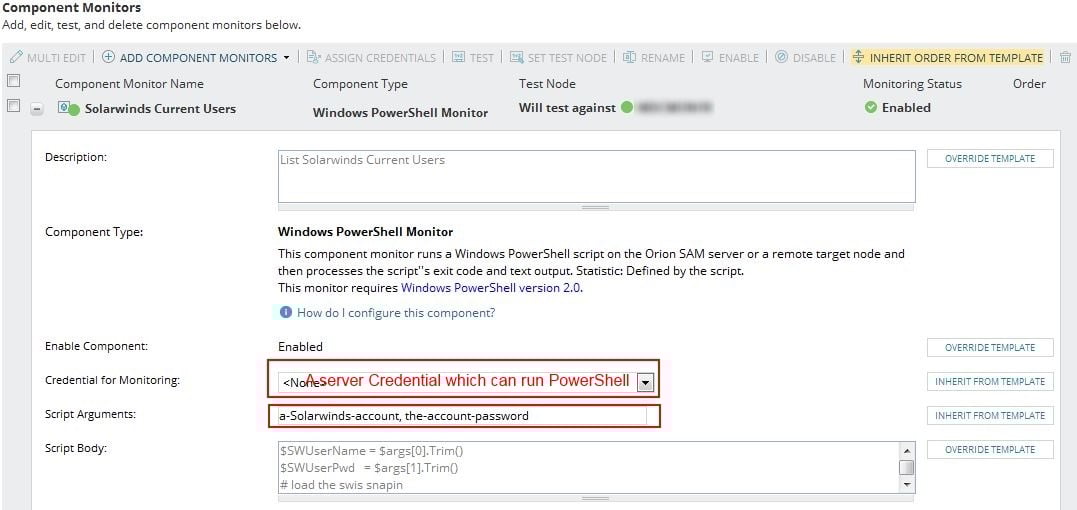Click the Solarwinds Current Users name

tap(160, 108)
